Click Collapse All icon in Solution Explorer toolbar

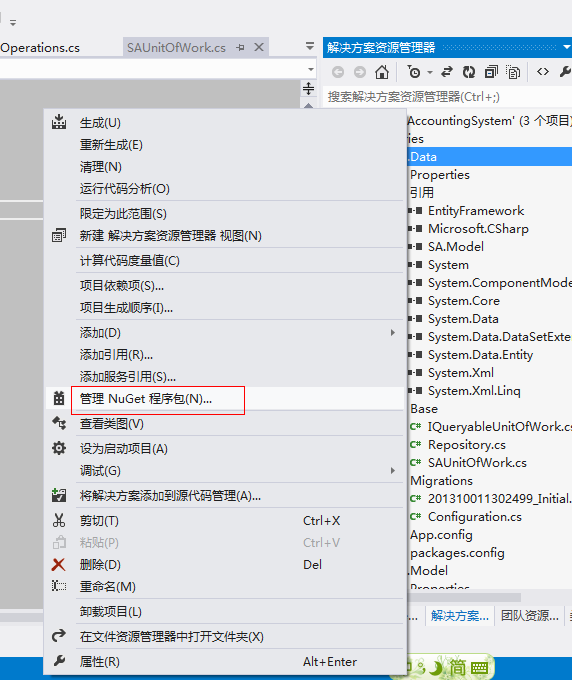491,72
